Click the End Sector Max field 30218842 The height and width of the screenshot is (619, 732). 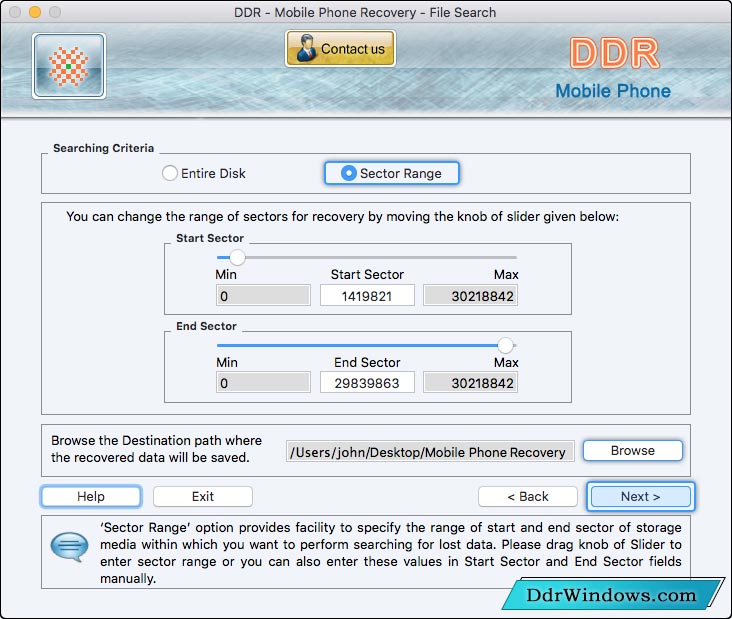click(x=470, y=383)
